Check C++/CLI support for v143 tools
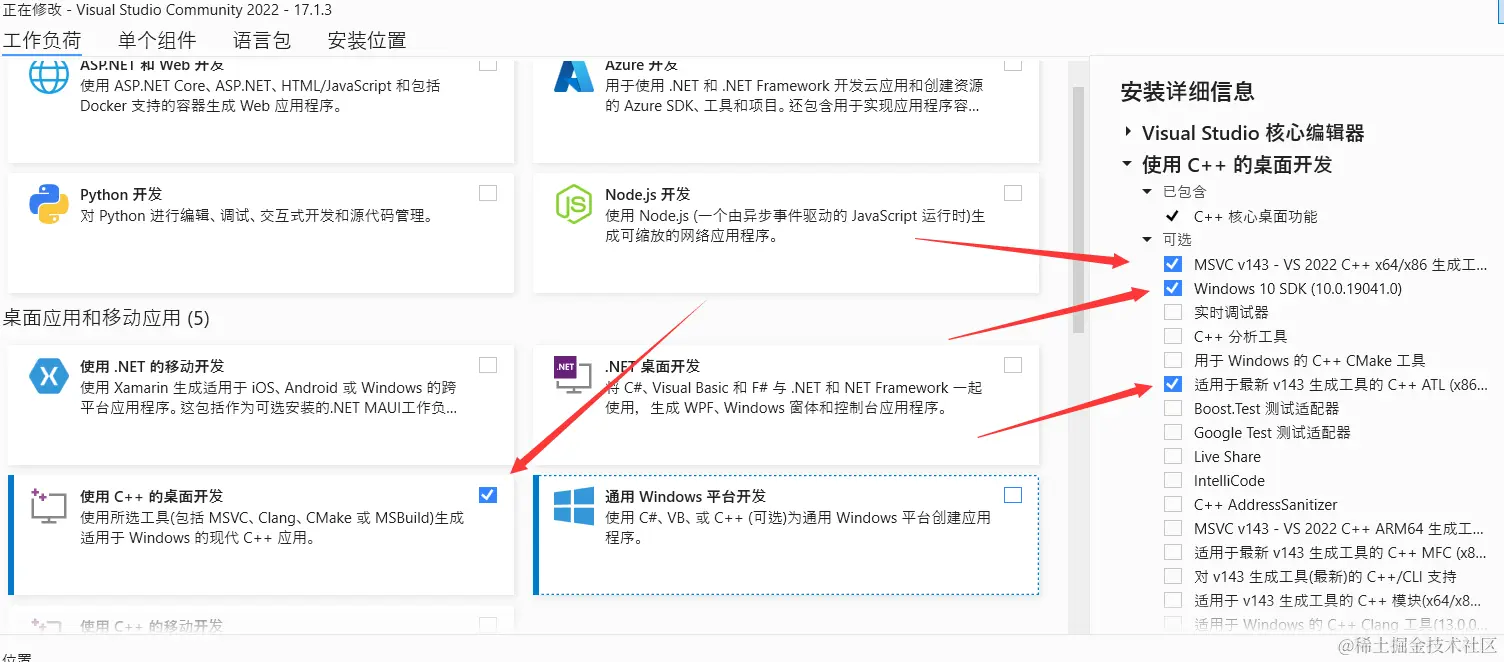The image size is (1504, 662). click(x=1173, y=576)
